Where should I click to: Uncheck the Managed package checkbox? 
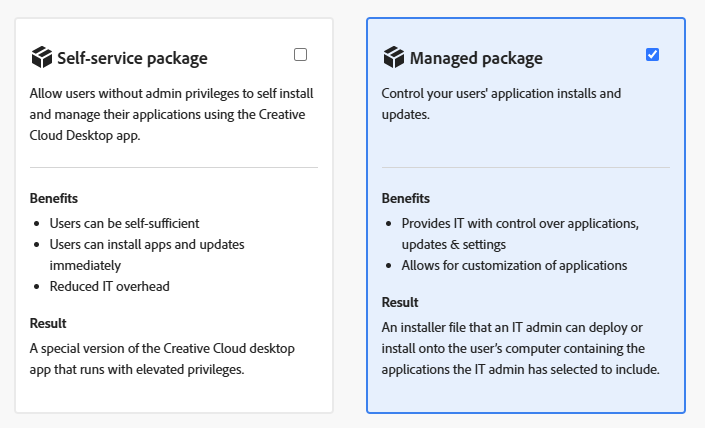(x=653, y=54)
